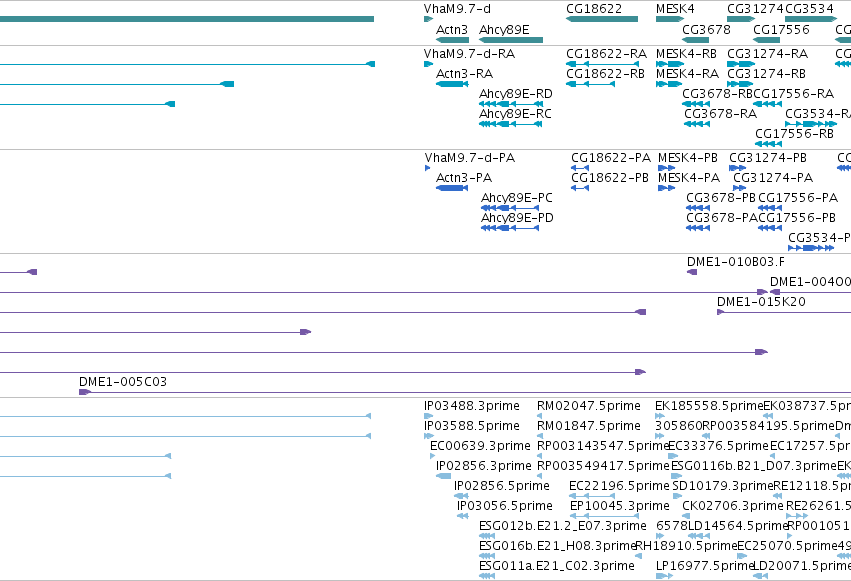
Task: Select the DME1-005C03 clone label
Action: [x=123, y=382]
